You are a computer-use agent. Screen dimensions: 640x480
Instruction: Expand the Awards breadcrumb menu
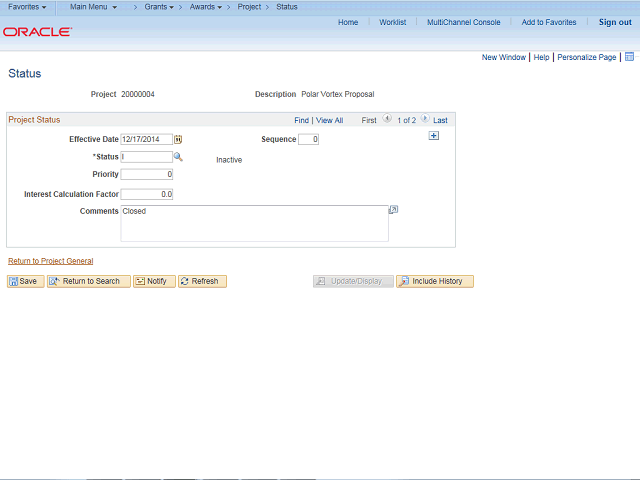coord(206,7)
